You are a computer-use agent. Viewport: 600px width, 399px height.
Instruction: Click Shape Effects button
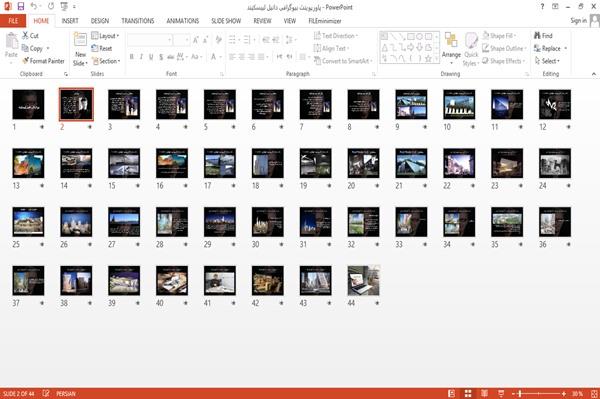504,61
